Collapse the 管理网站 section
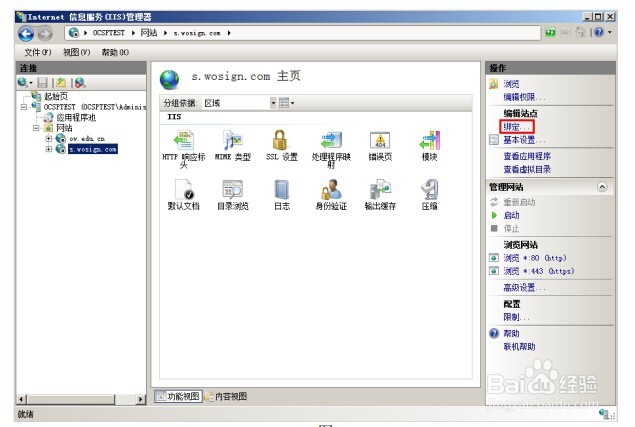This screenshot has width=635, height=427. (x=602, y=187)
